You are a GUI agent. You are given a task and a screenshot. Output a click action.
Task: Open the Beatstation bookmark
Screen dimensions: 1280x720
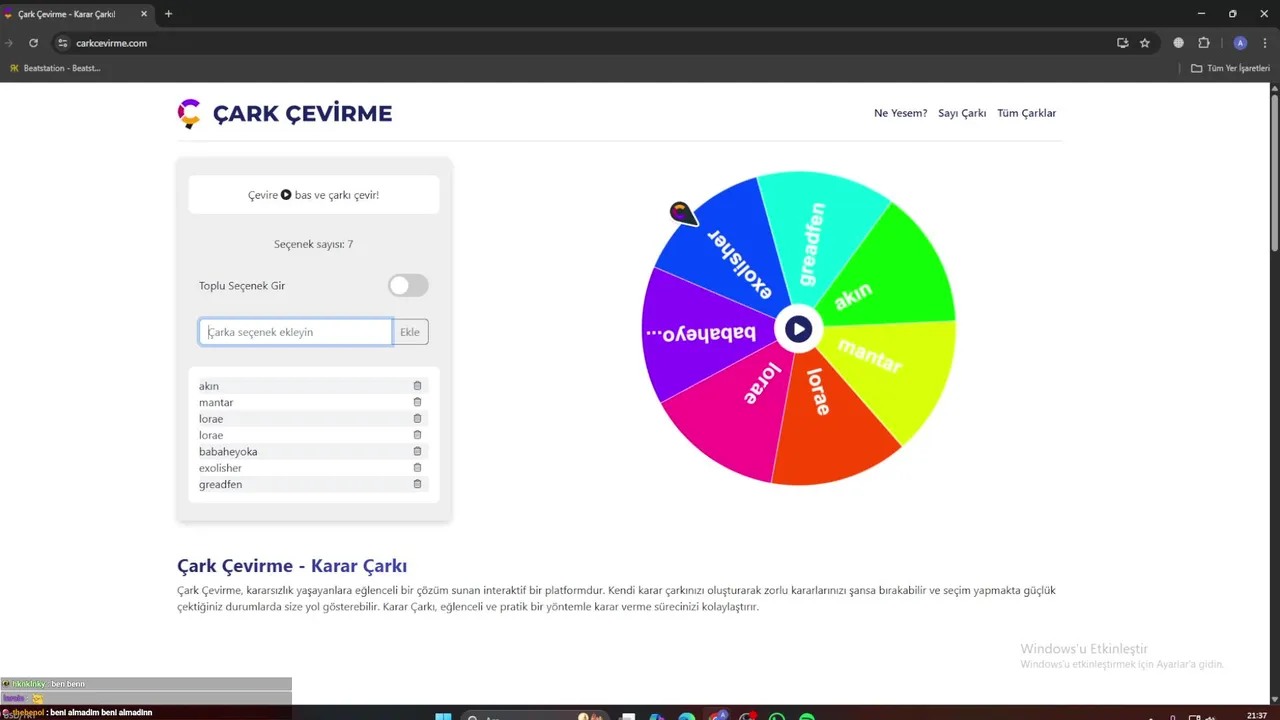pyautogui.click(x=54, y=68)
